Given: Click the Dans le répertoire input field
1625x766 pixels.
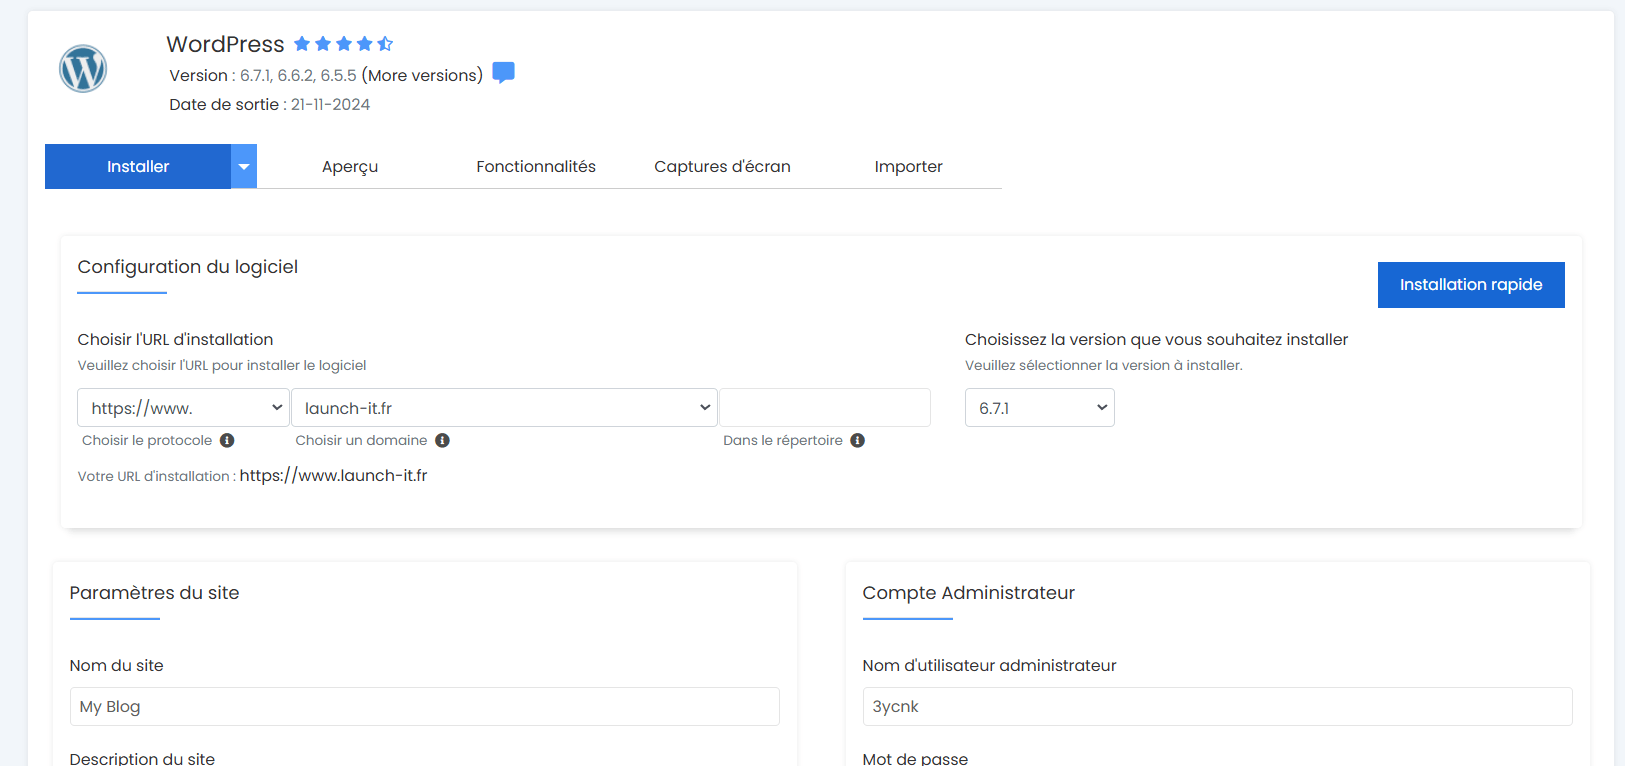Looking at the screenshot, I should coord(825,408).
